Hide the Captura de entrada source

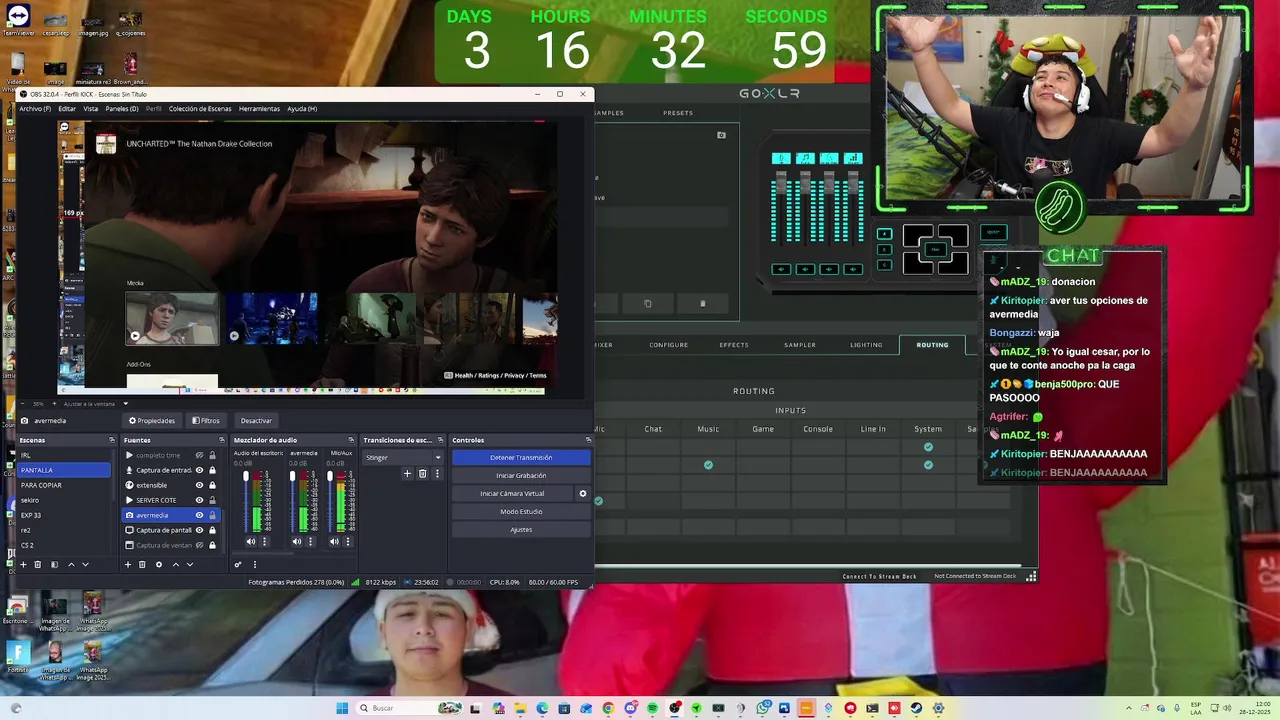pyautogui.click(x=199, y=470)
